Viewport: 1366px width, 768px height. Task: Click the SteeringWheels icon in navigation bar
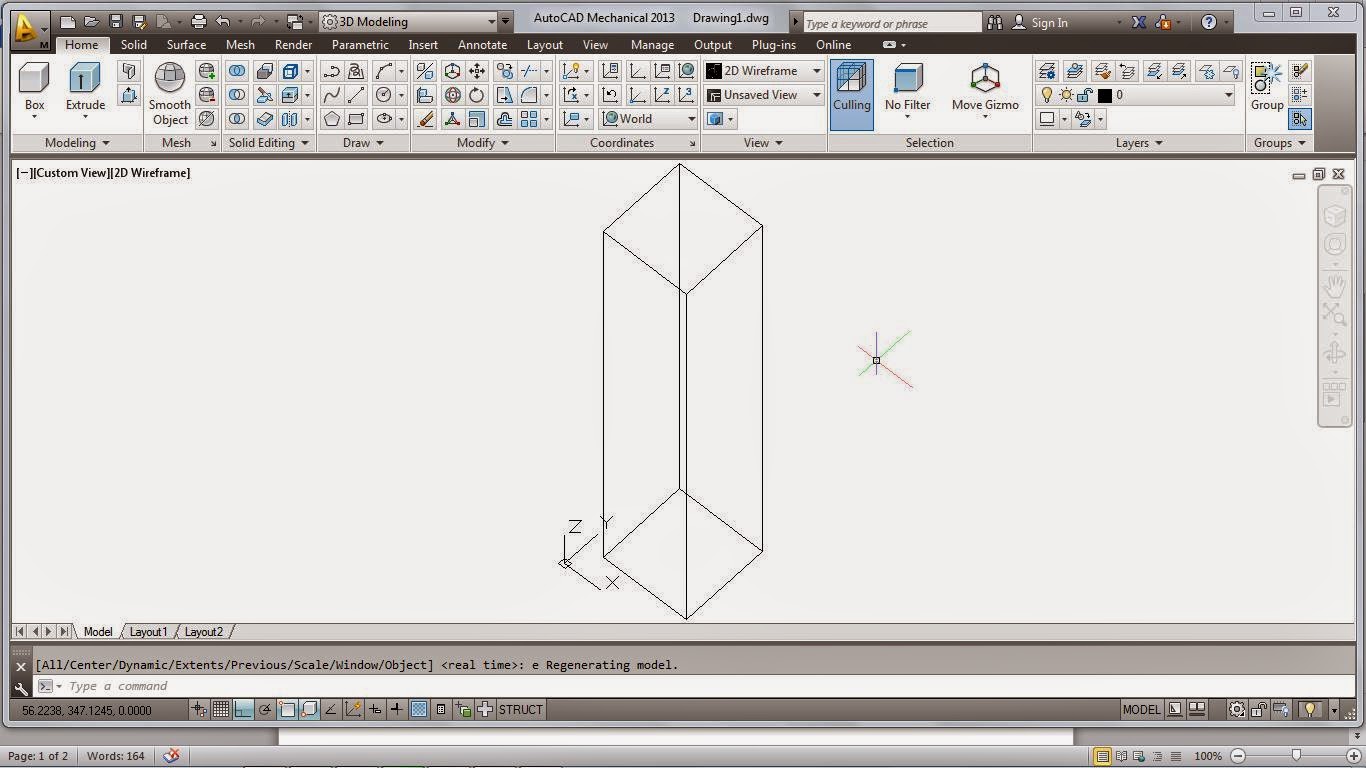point(1336,244)
